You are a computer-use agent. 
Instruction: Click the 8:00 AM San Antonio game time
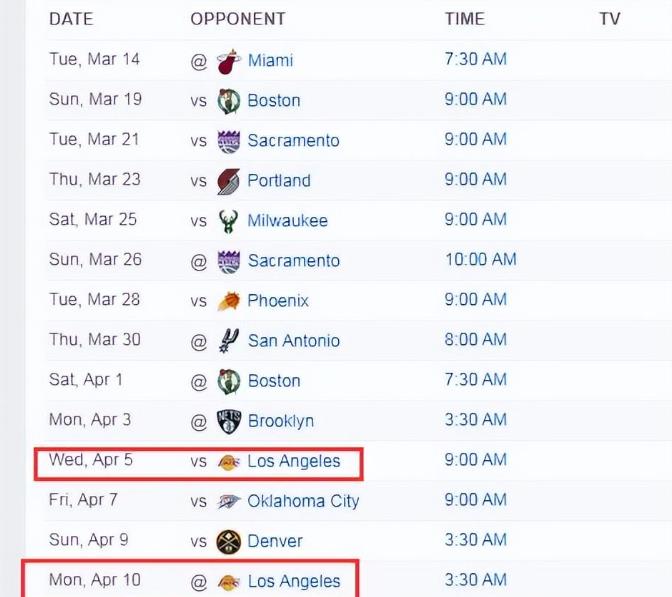point(475,340)
